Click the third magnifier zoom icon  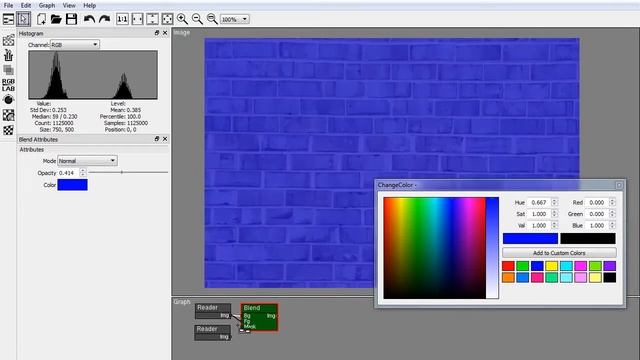(x=212, y=19)
